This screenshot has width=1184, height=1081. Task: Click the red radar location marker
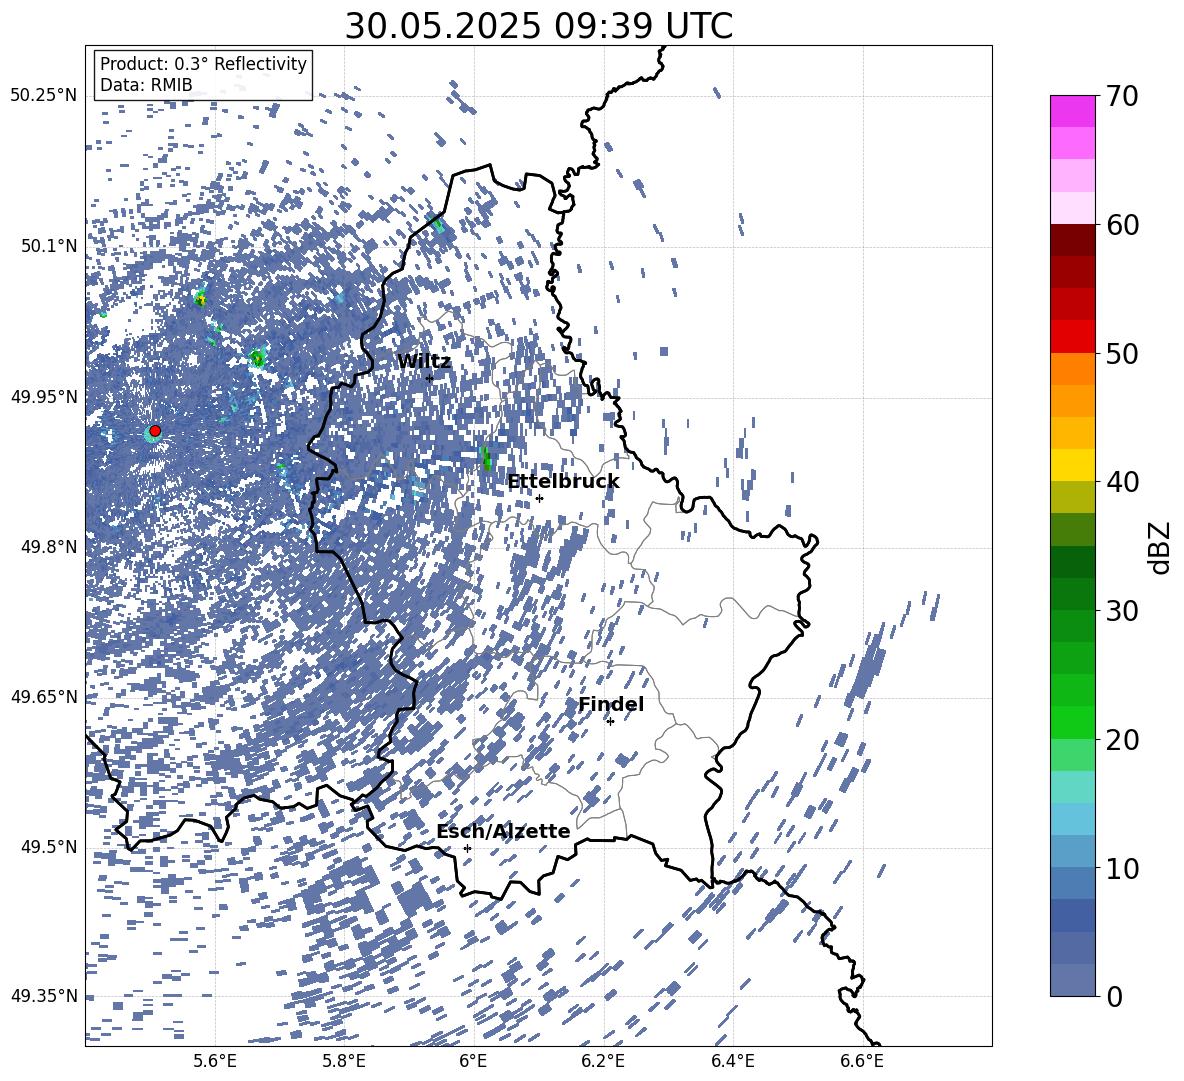click(155, 431)
